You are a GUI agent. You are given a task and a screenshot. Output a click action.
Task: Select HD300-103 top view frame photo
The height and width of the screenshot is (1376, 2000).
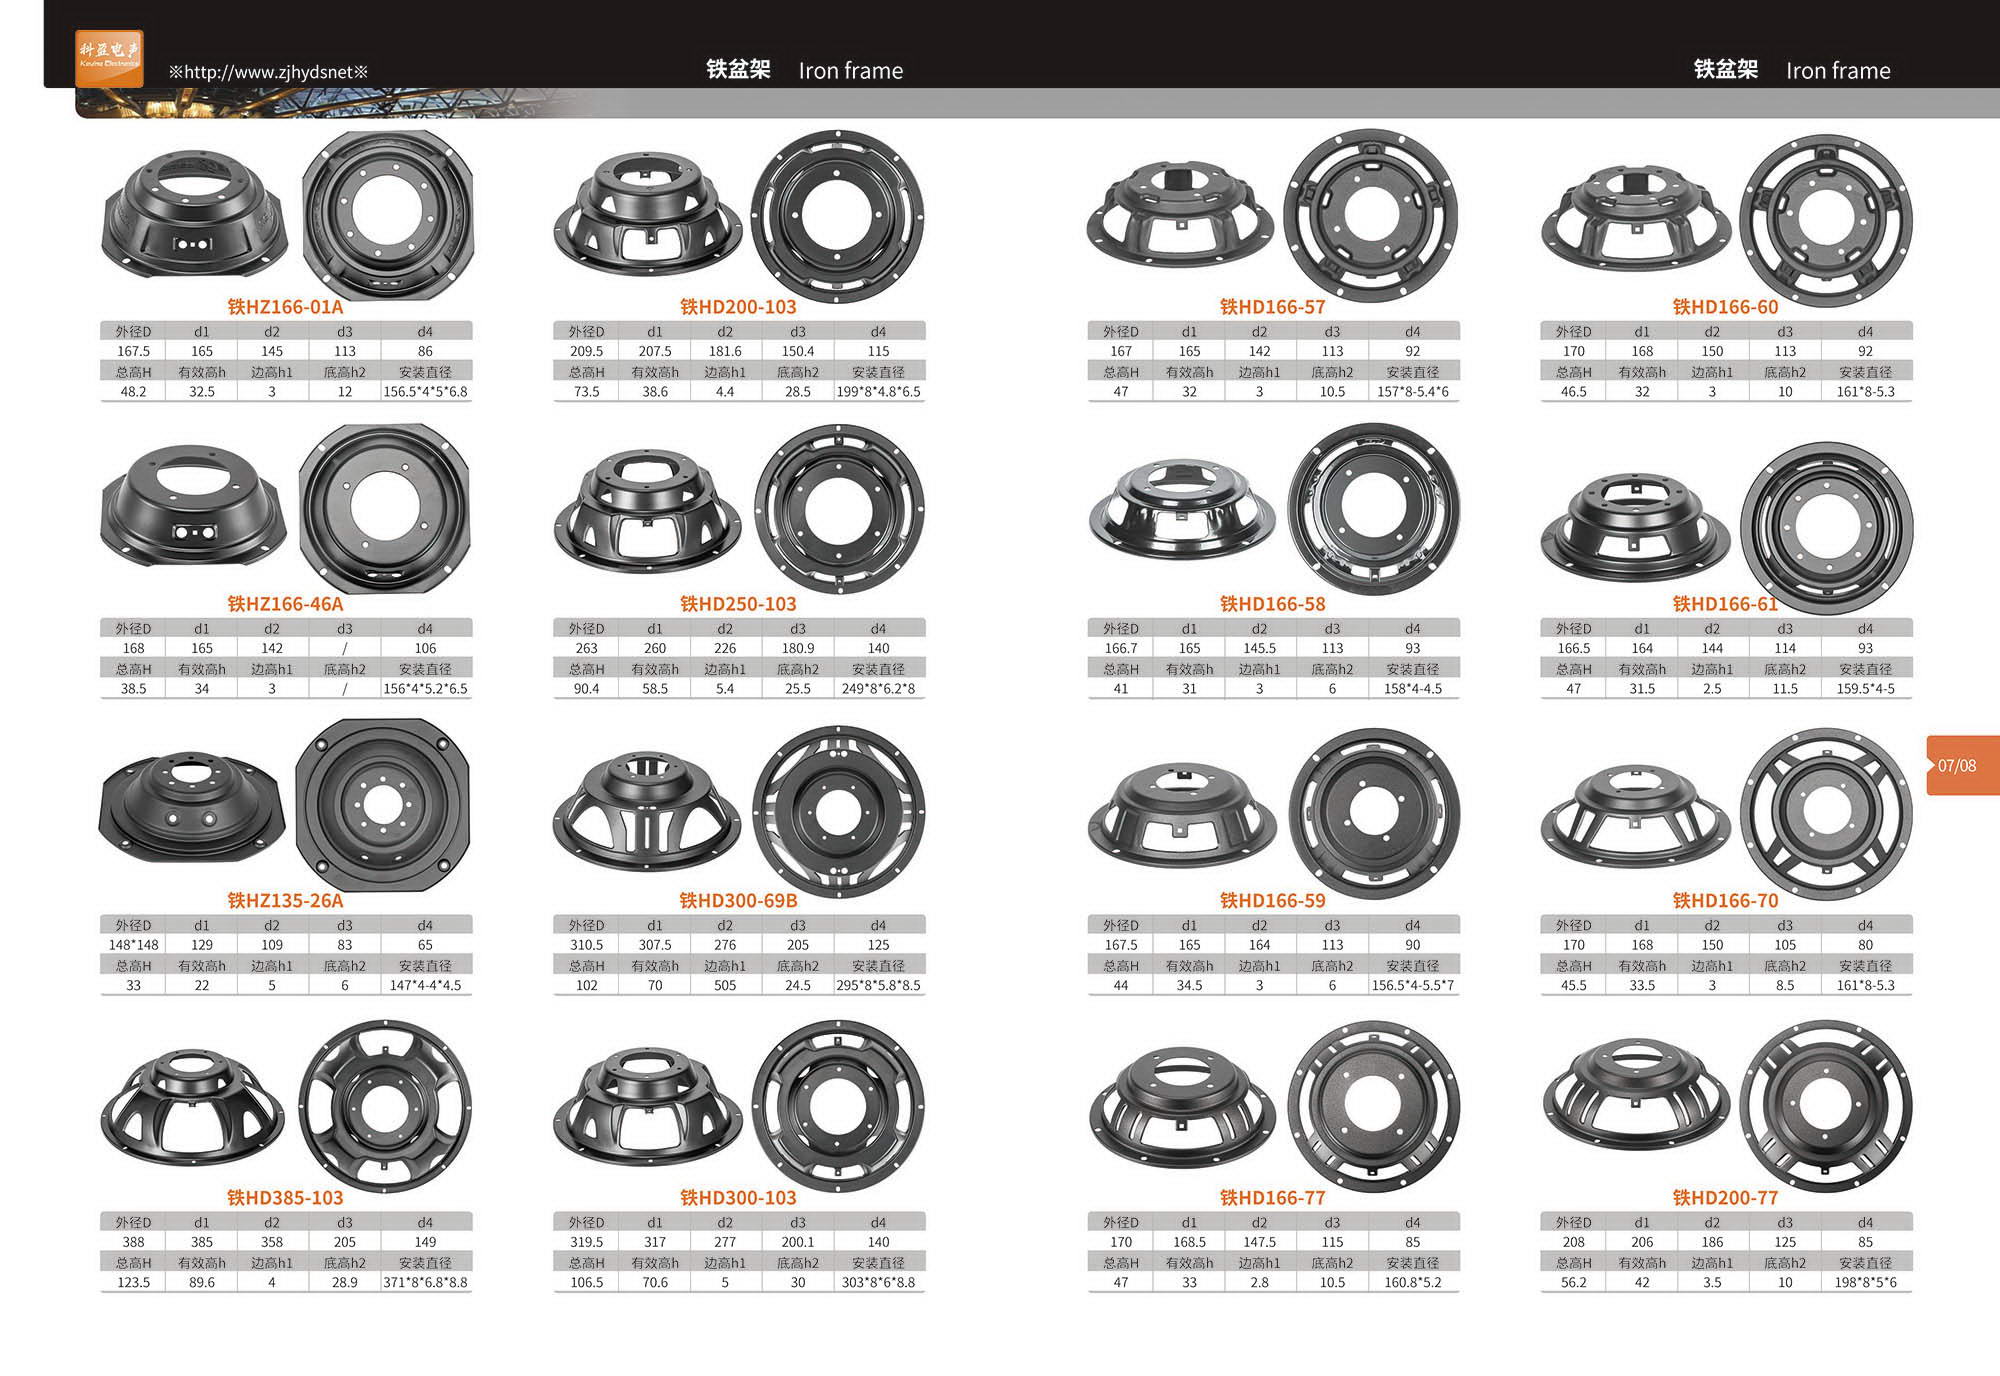click(x=838, y=1107)
